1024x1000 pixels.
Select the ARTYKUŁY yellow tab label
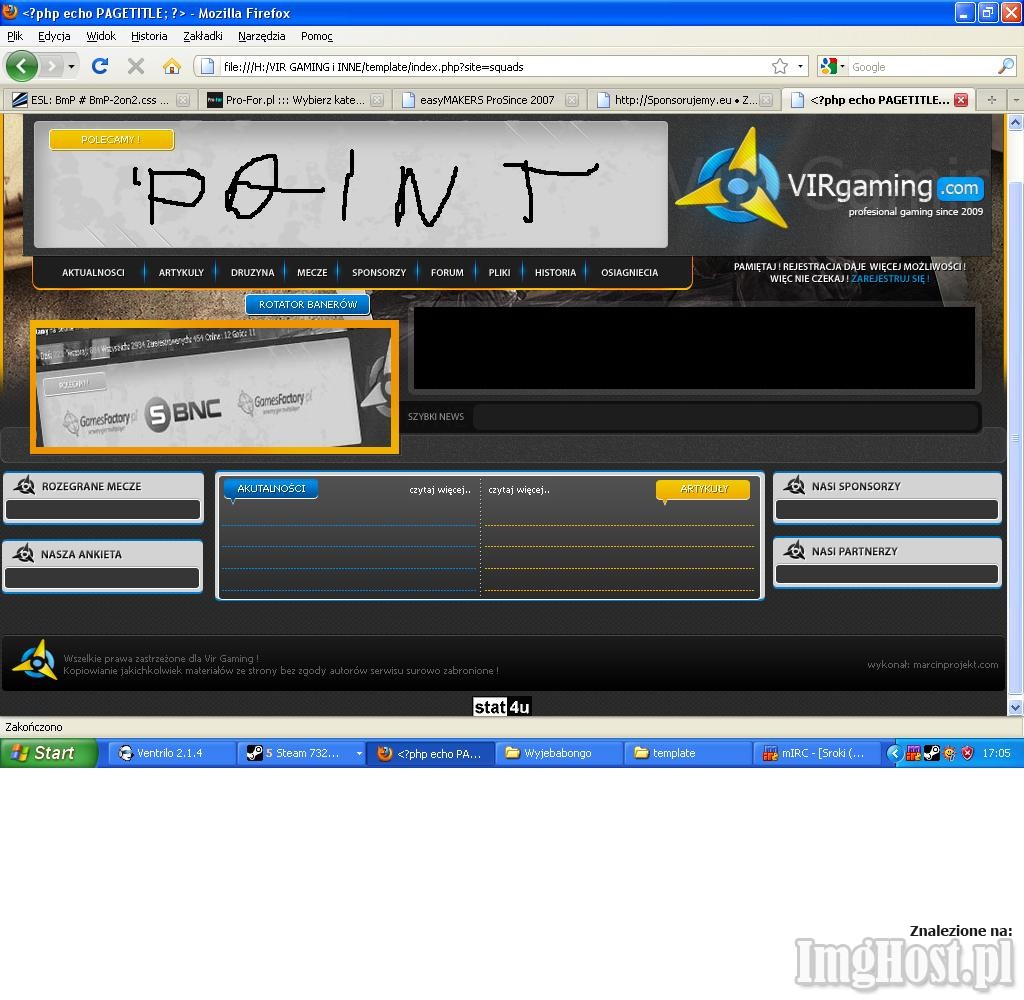click(x=703, y=489)
